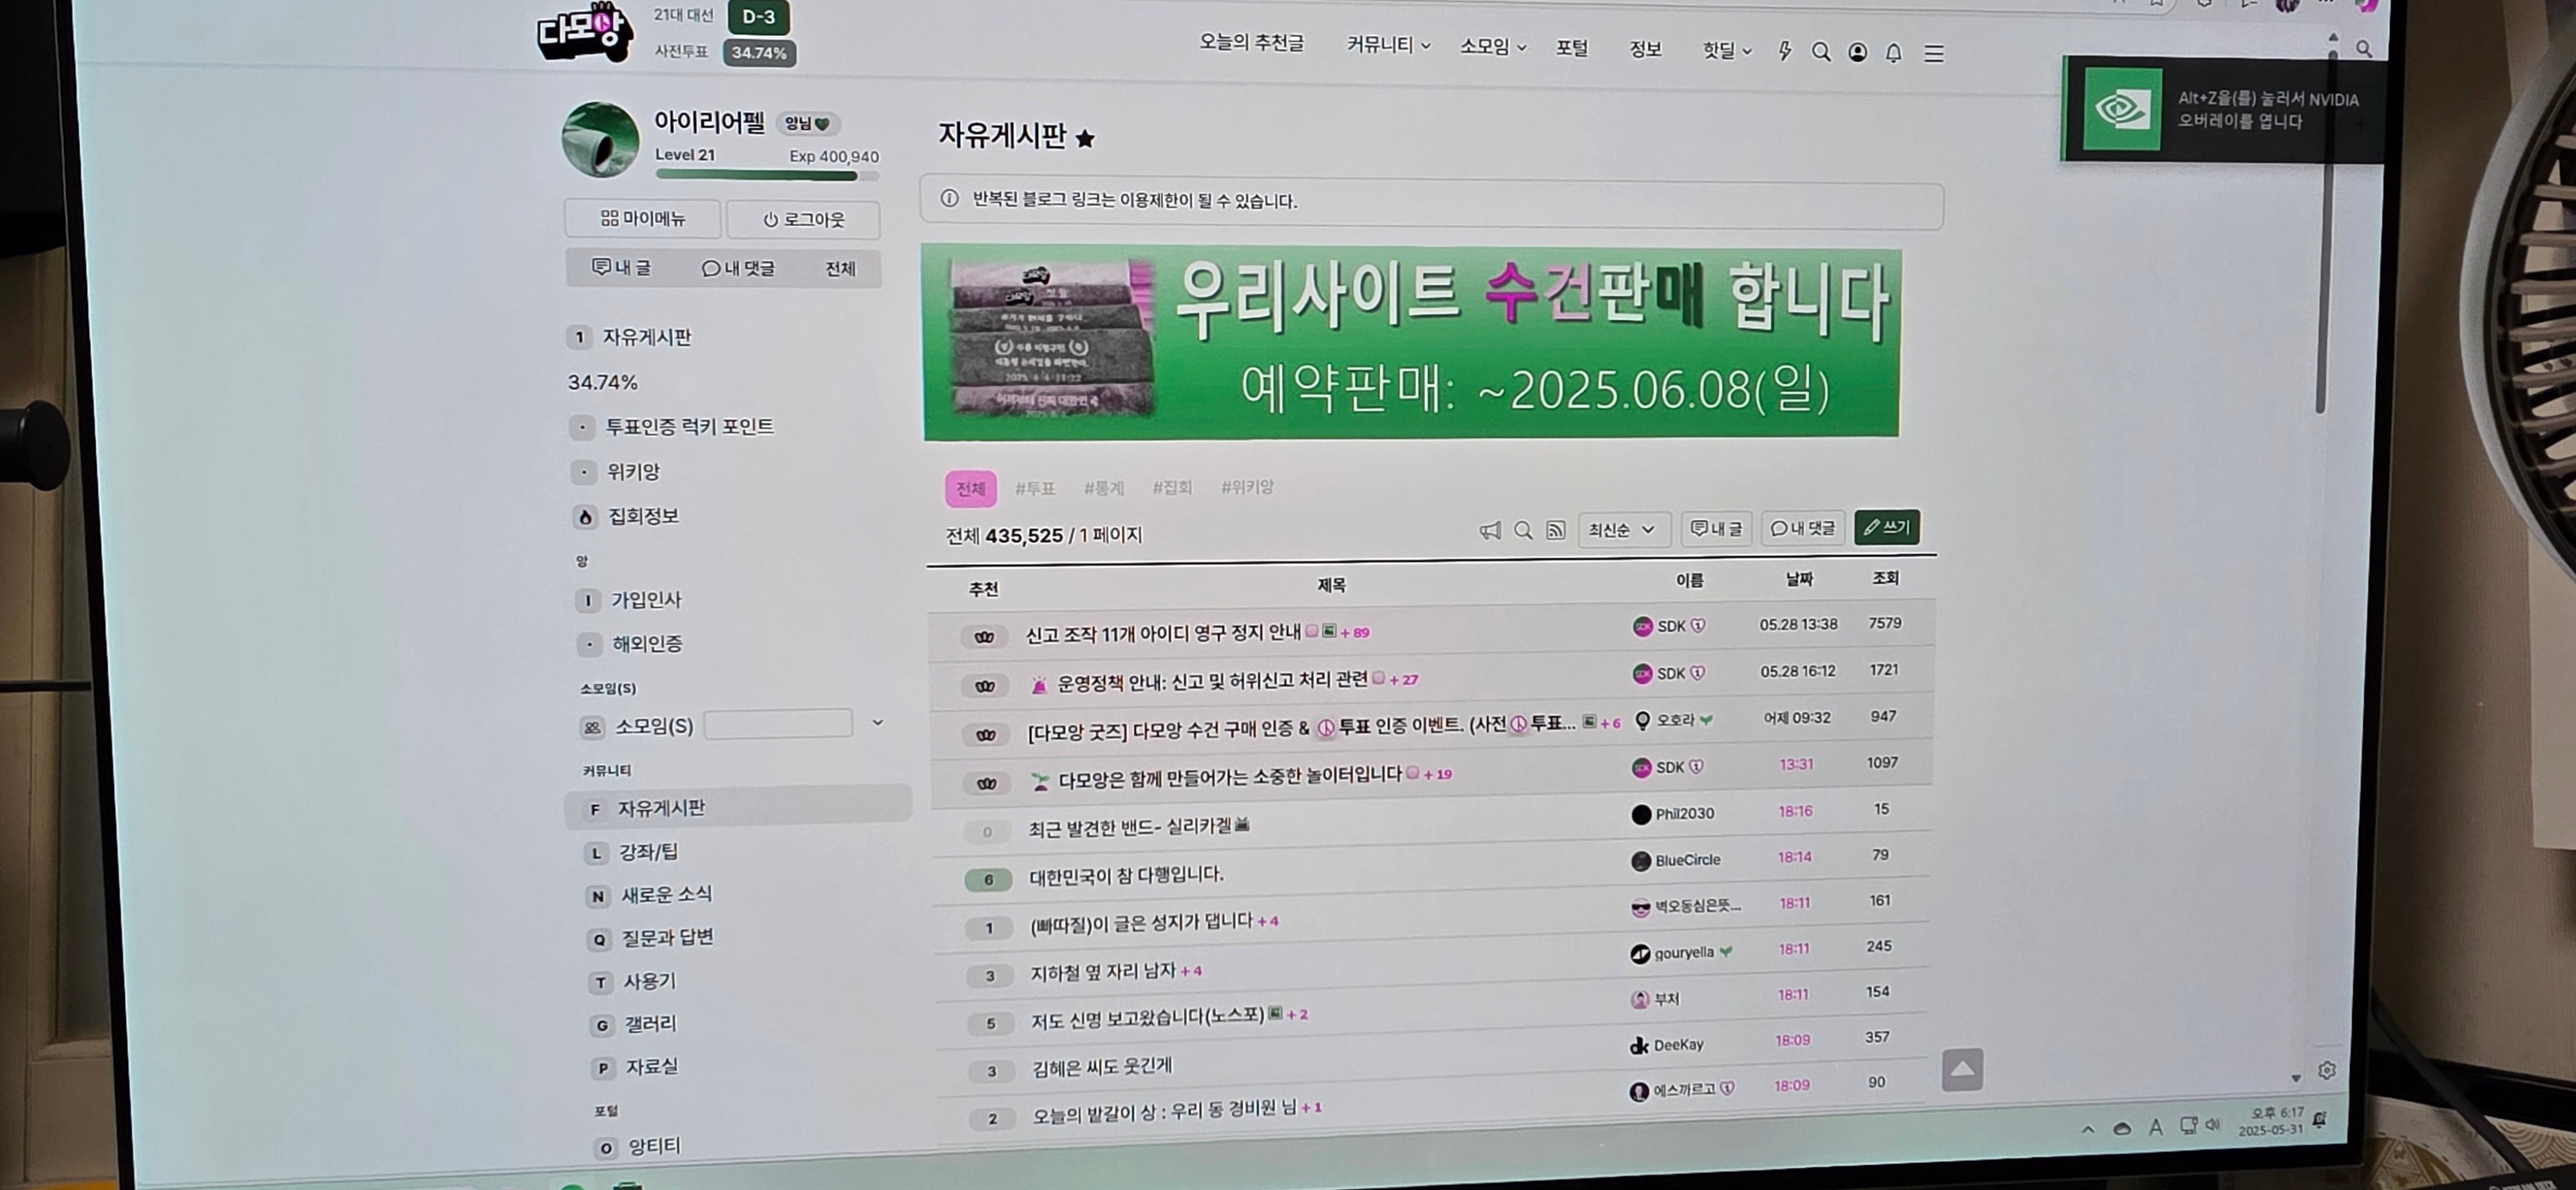Open the user account icon in header
2576x1190 pixels.
pyautogui.click(x=1857, y=52)
